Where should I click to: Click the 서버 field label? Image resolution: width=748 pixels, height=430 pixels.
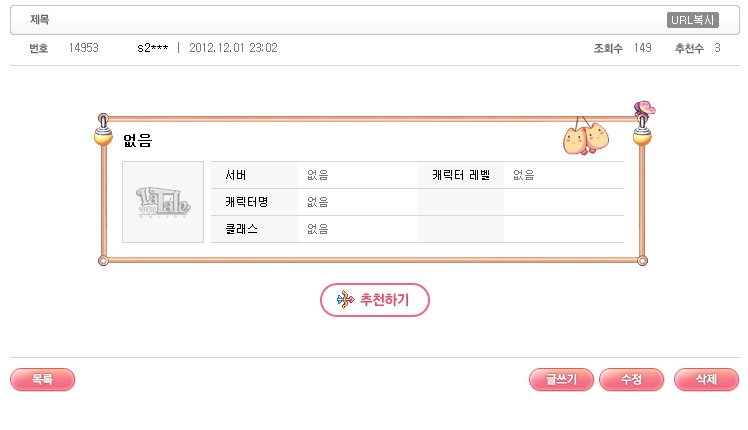(236, 175)
